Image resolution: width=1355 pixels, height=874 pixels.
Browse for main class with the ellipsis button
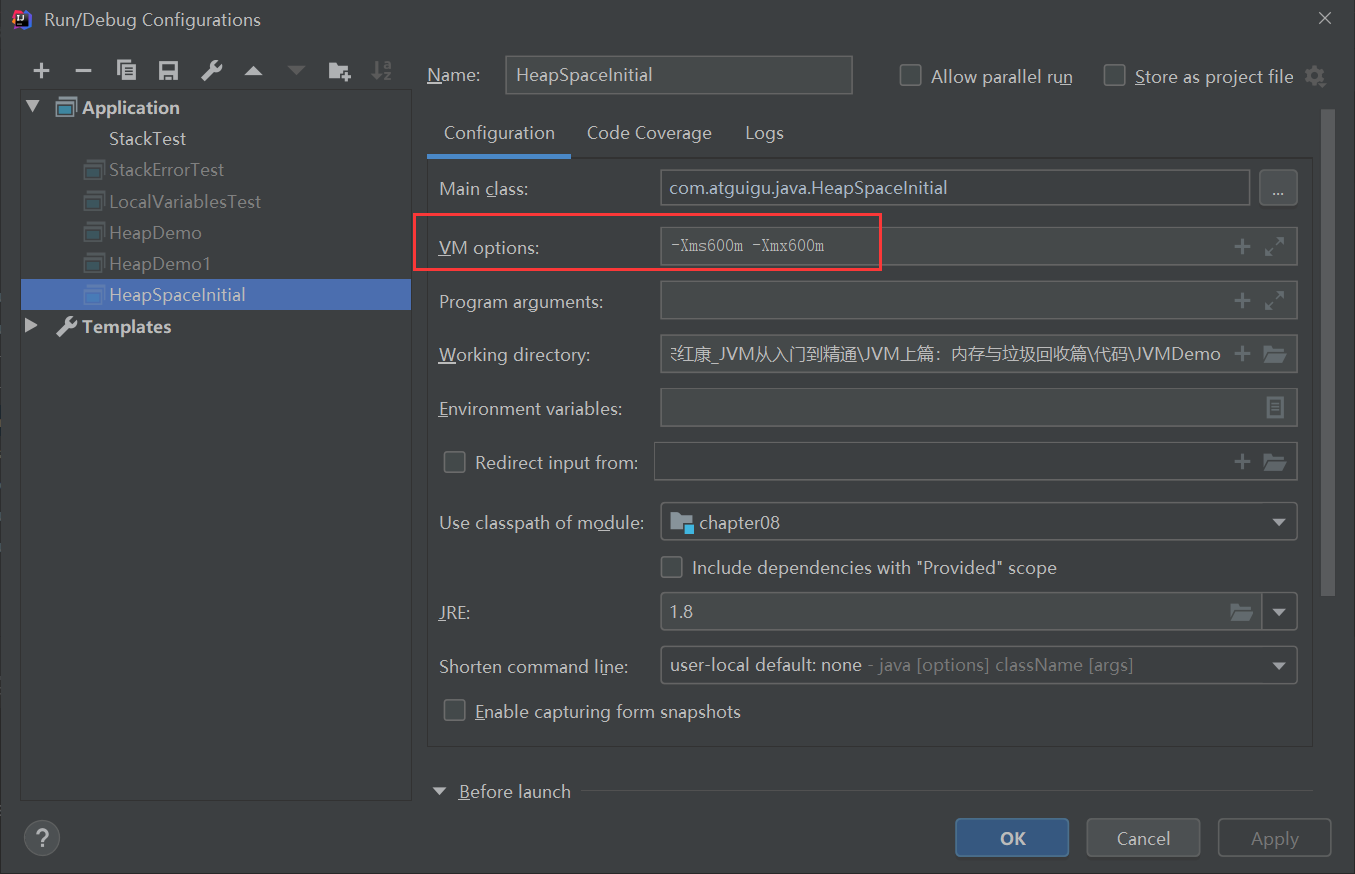1278,188
